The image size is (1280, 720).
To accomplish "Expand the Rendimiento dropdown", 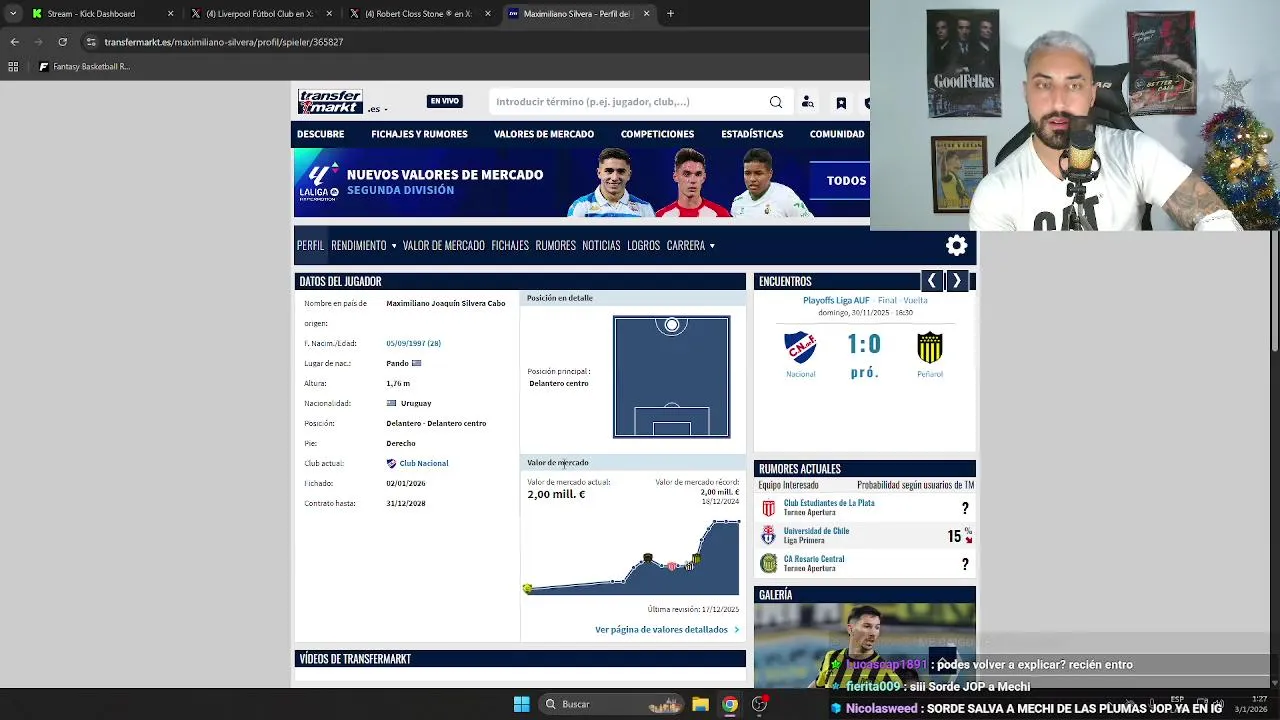I will point(364,245).
